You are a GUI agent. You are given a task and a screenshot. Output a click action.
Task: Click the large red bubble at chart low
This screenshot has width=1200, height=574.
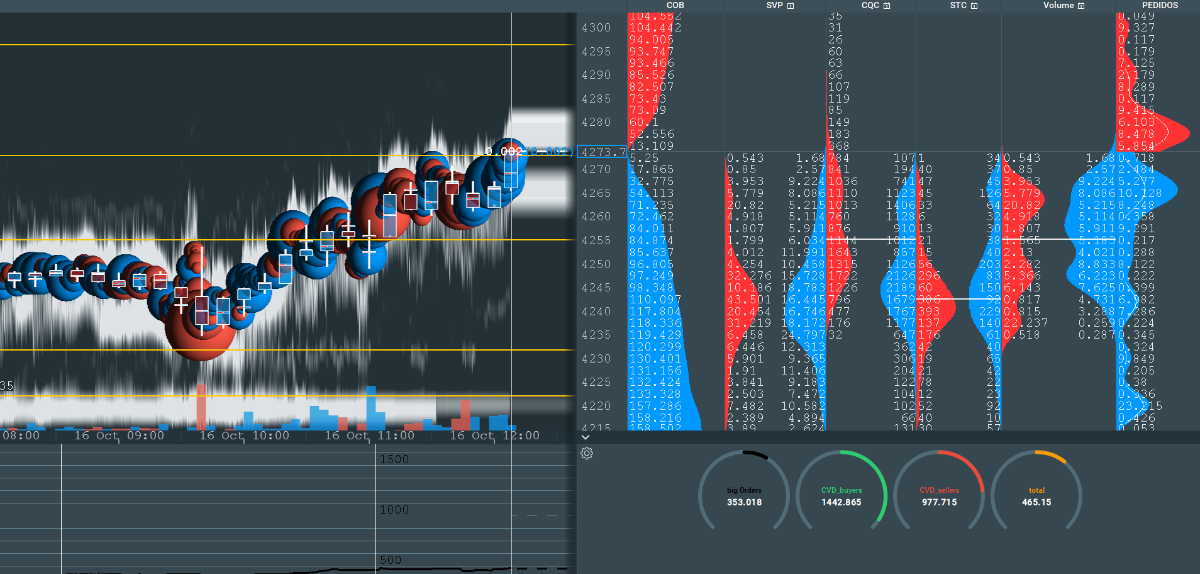198,328
